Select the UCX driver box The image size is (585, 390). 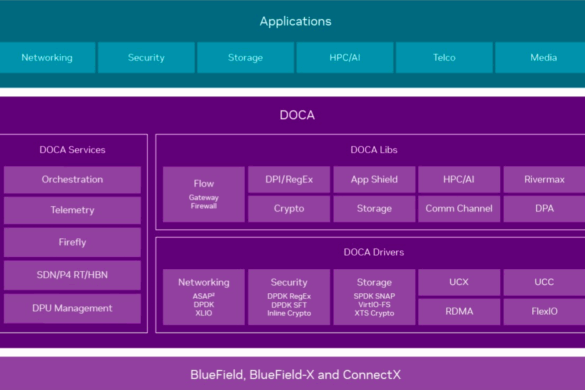point(459,283)
